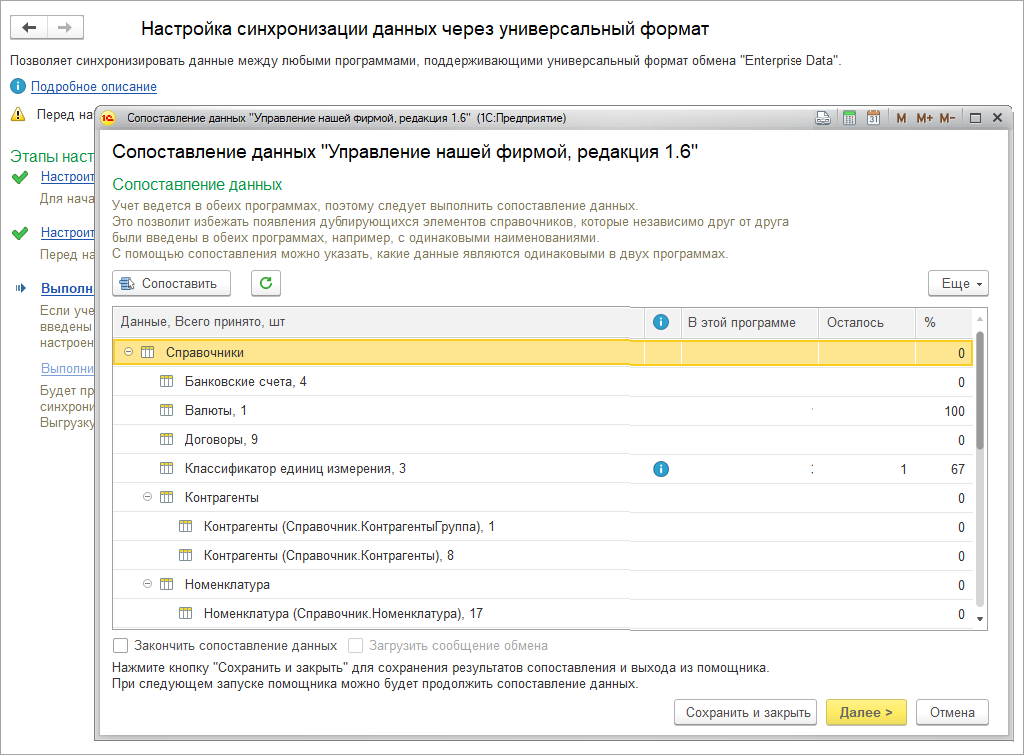This screenshot has width=1024, height=755.
Task: Click the back arrow navigation button
Action: coord(30,28)
